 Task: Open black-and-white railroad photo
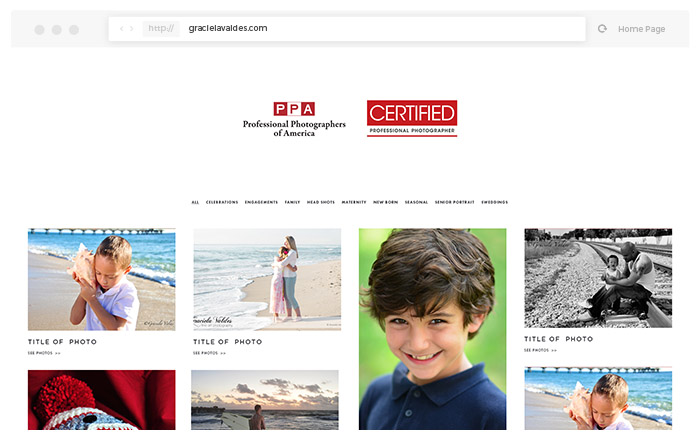(598, 278)
